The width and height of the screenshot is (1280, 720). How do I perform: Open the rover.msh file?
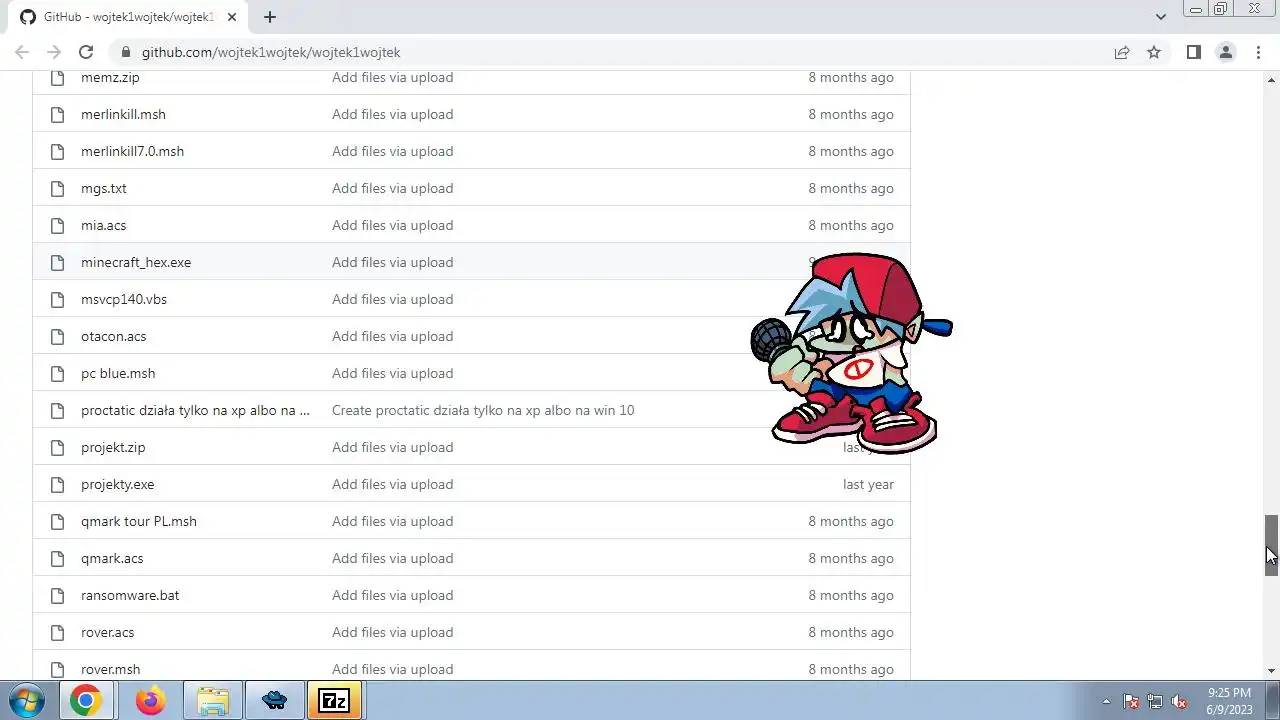tap(110, 669)
